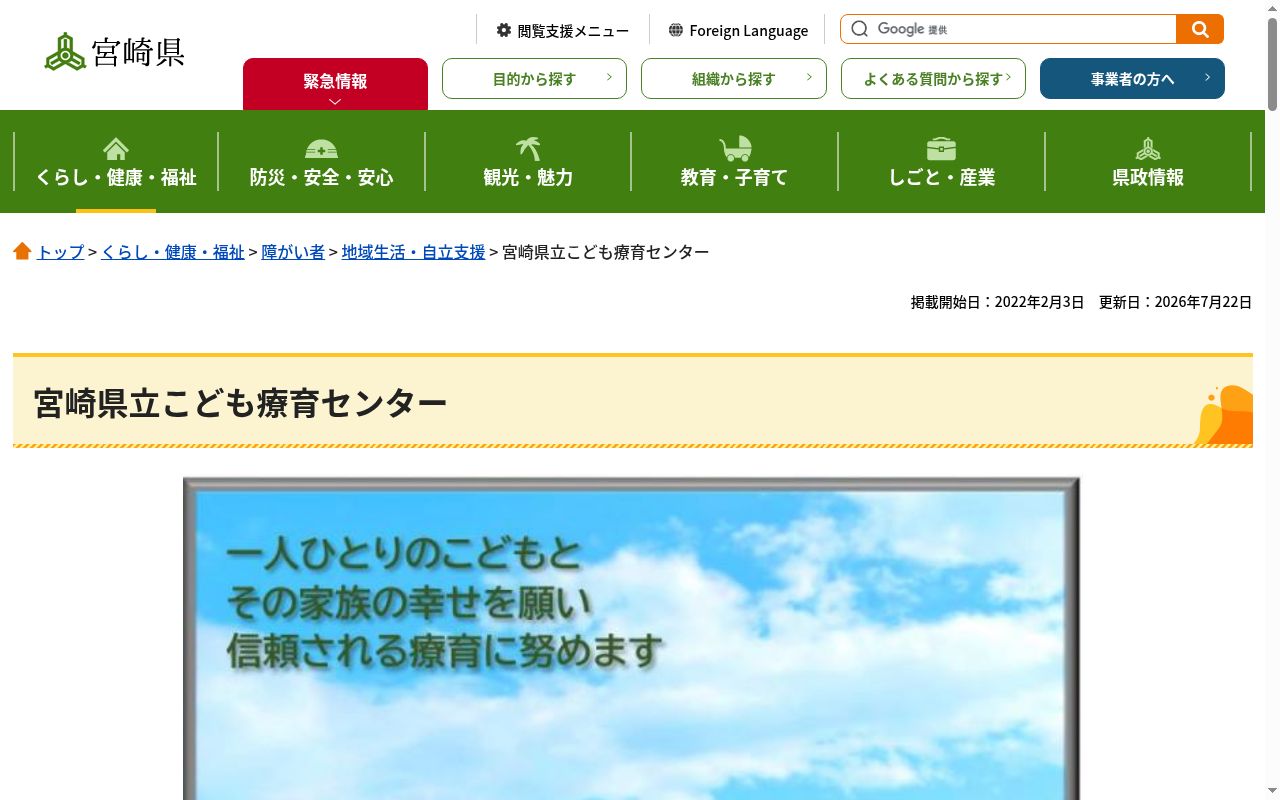Viewport: 1280px width, 800px height.
Task: Click the briefcase icon above しごと・産業
Action: [941, 149]
